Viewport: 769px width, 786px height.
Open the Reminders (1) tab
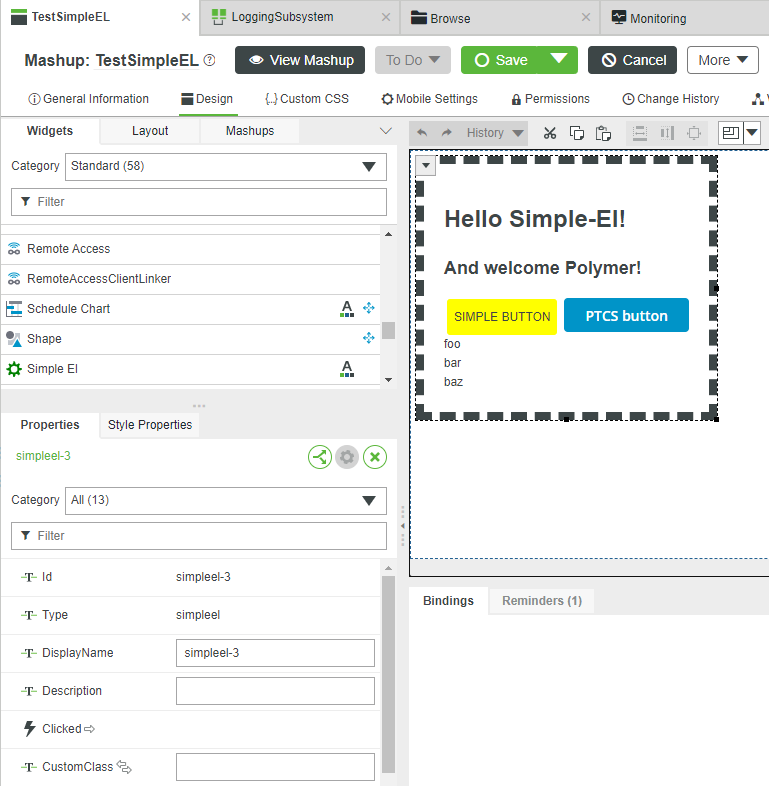pos(542,601)
